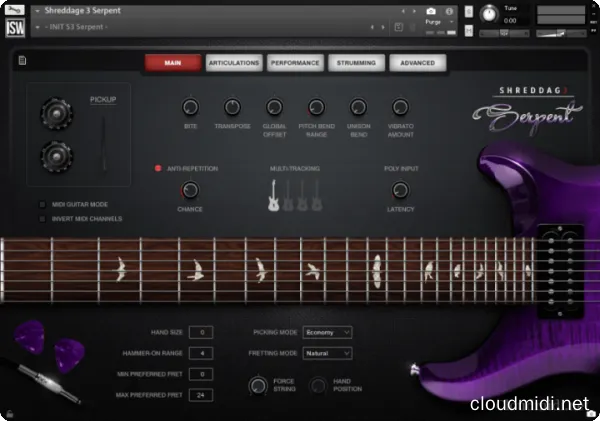Switch to the Articulations tab
The width and height of the screenshot is (600, 421).
coord(234,63)
